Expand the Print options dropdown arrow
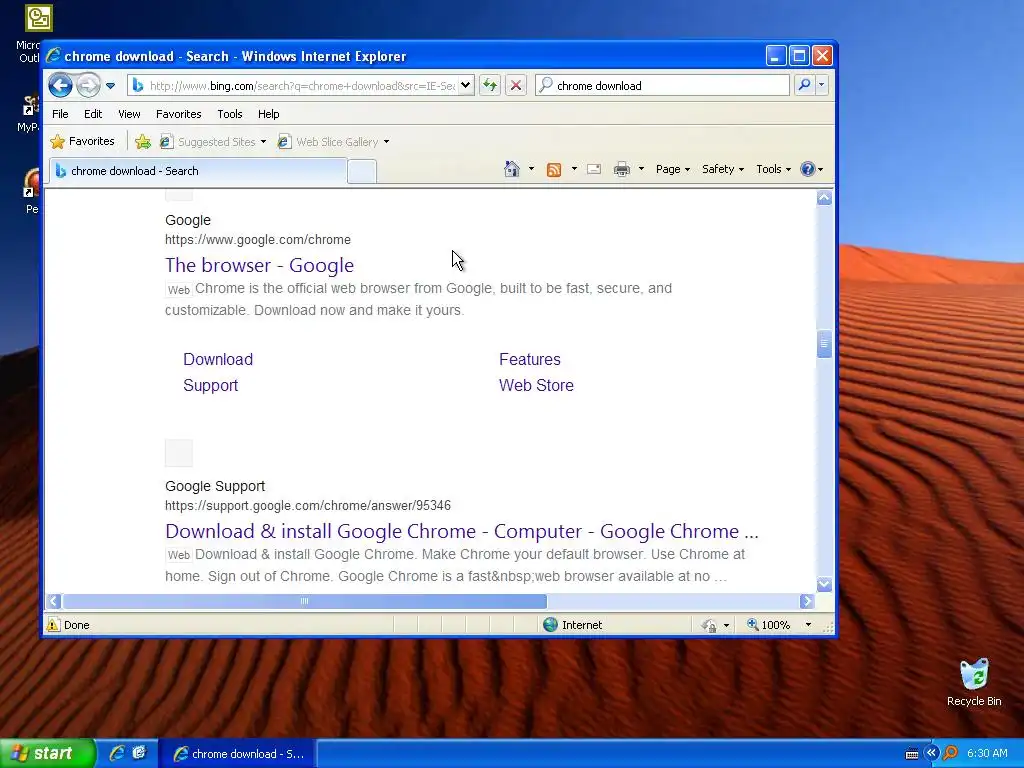1024x768 pixels. [641, 169]
